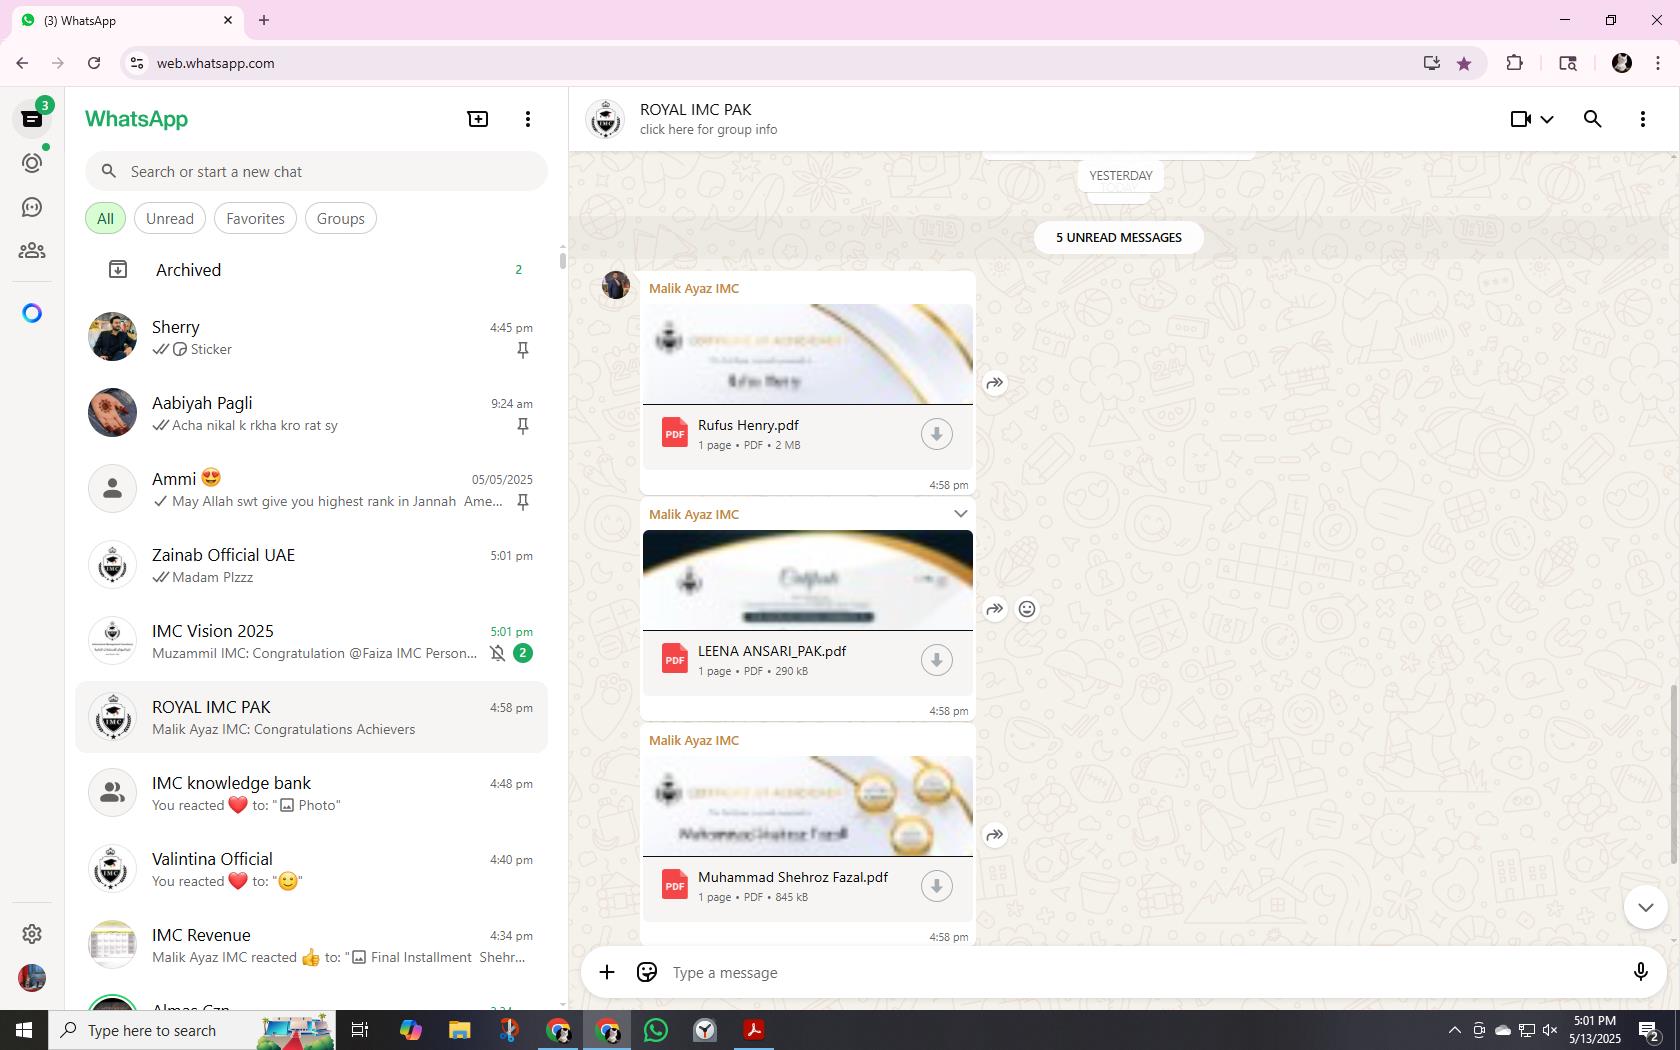Open Ammi chat
This screenshot has height=1050, width=1680.
311,489
